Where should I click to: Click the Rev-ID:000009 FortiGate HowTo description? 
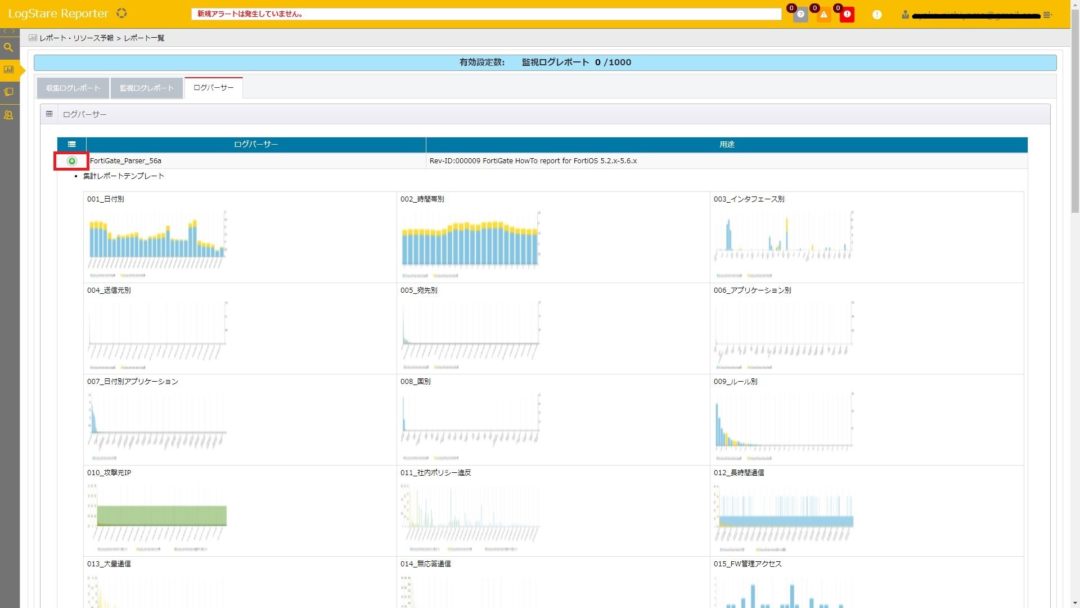tap(533, 161)
